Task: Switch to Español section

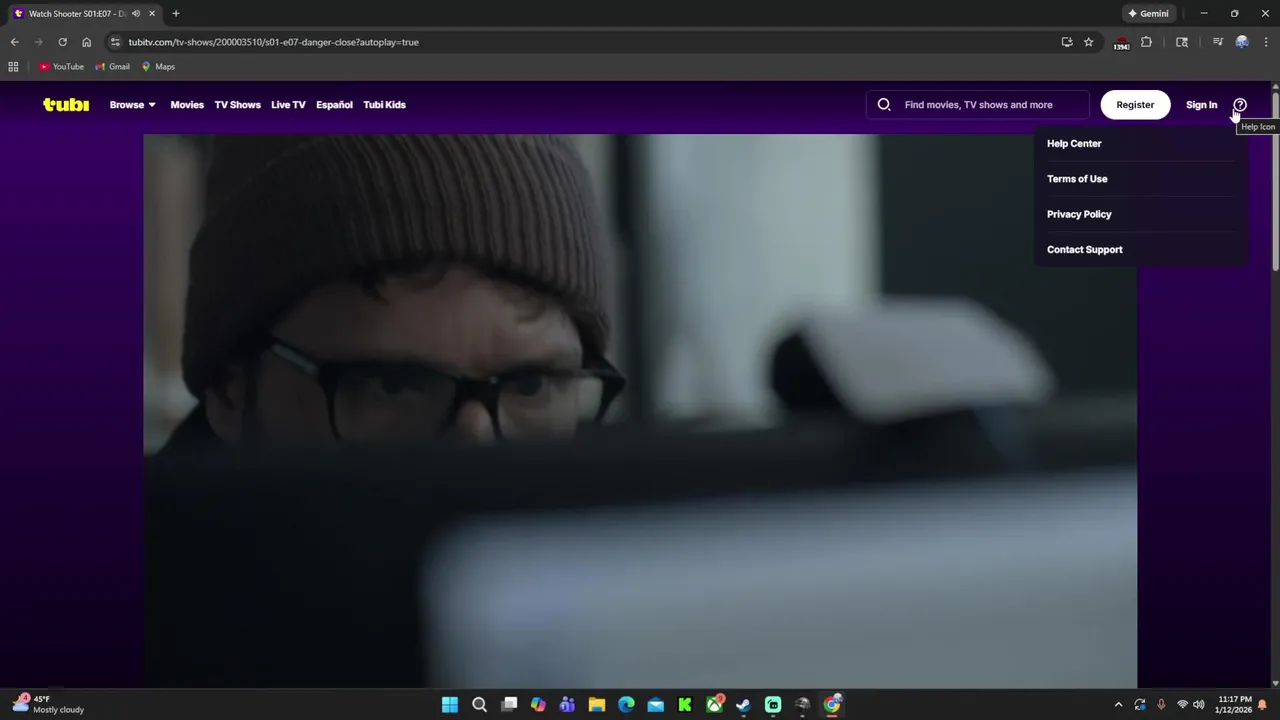Action: click(334, 104)
